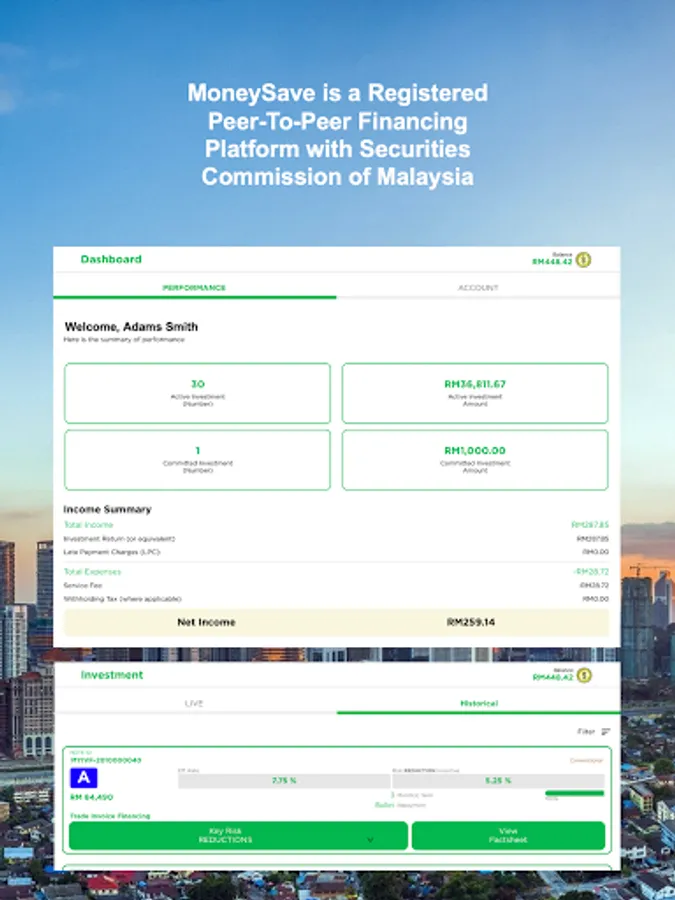
Task: Click the Service Fee row label
Action: (83, 585)
